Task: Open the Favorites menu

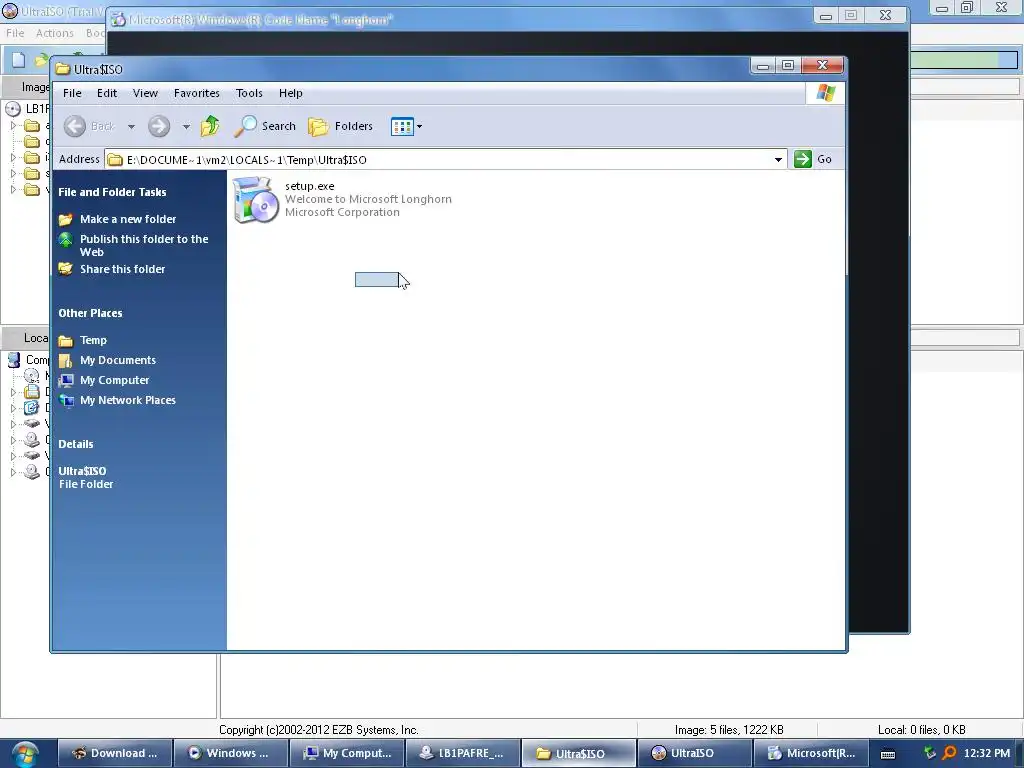Action: click(197, 93)
